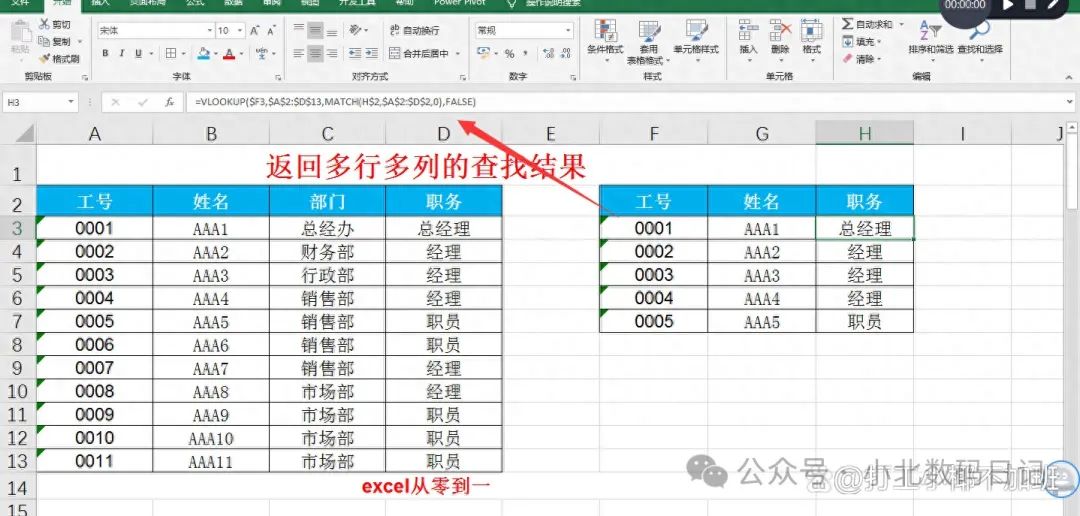The height and width of the screenshot is (516, 1080).
Task: Click the Copy (复制) icon
Action: tap(44, 41)
